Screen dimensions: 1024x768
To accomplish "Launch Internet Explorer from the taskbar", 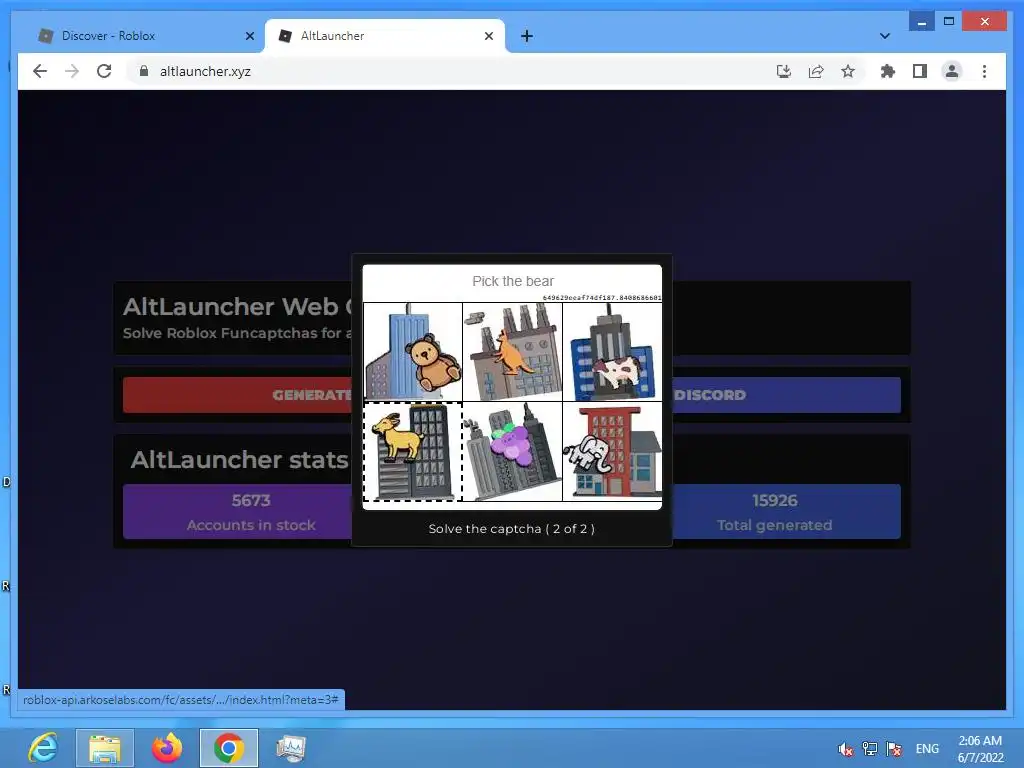I will pyautogui.click(x=43, y=748).
